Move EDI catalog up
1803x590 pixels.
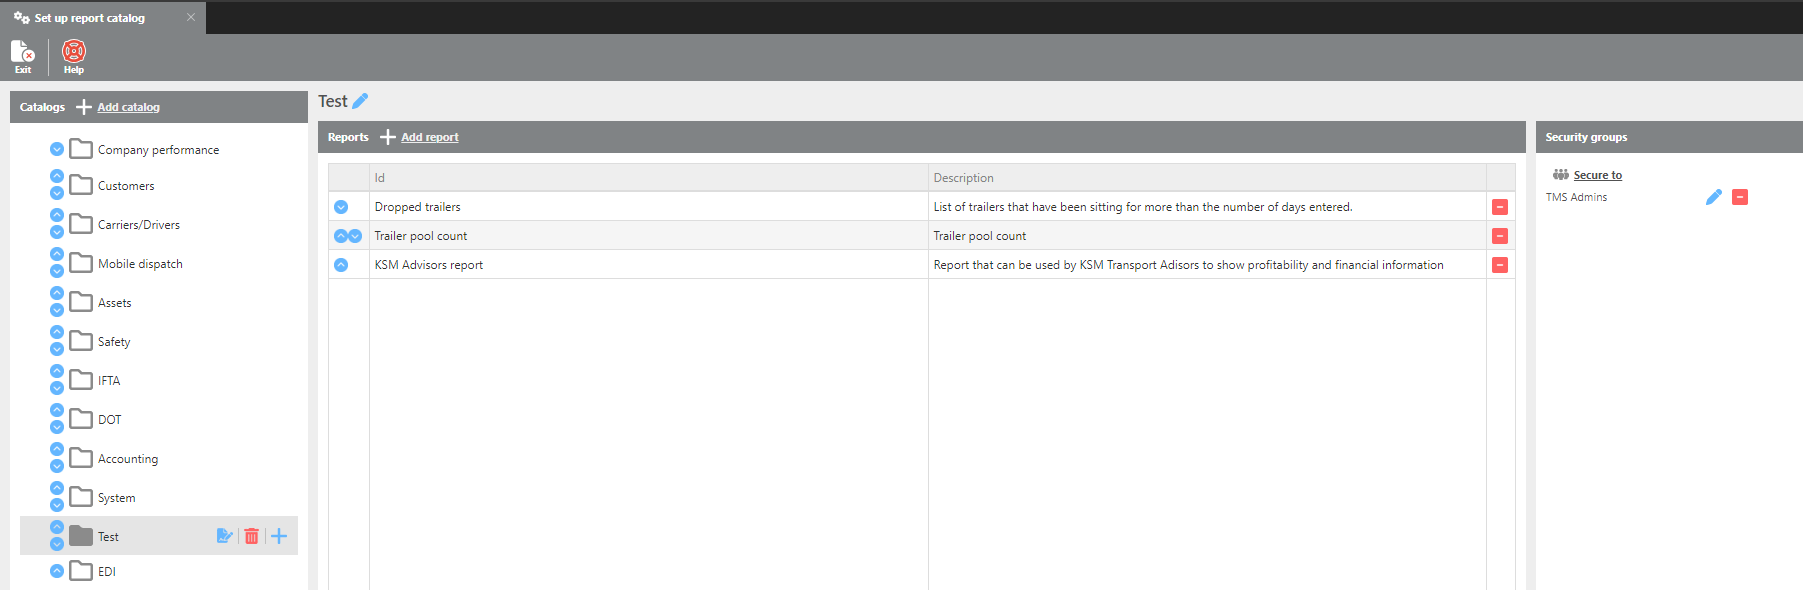coord(57,571)
